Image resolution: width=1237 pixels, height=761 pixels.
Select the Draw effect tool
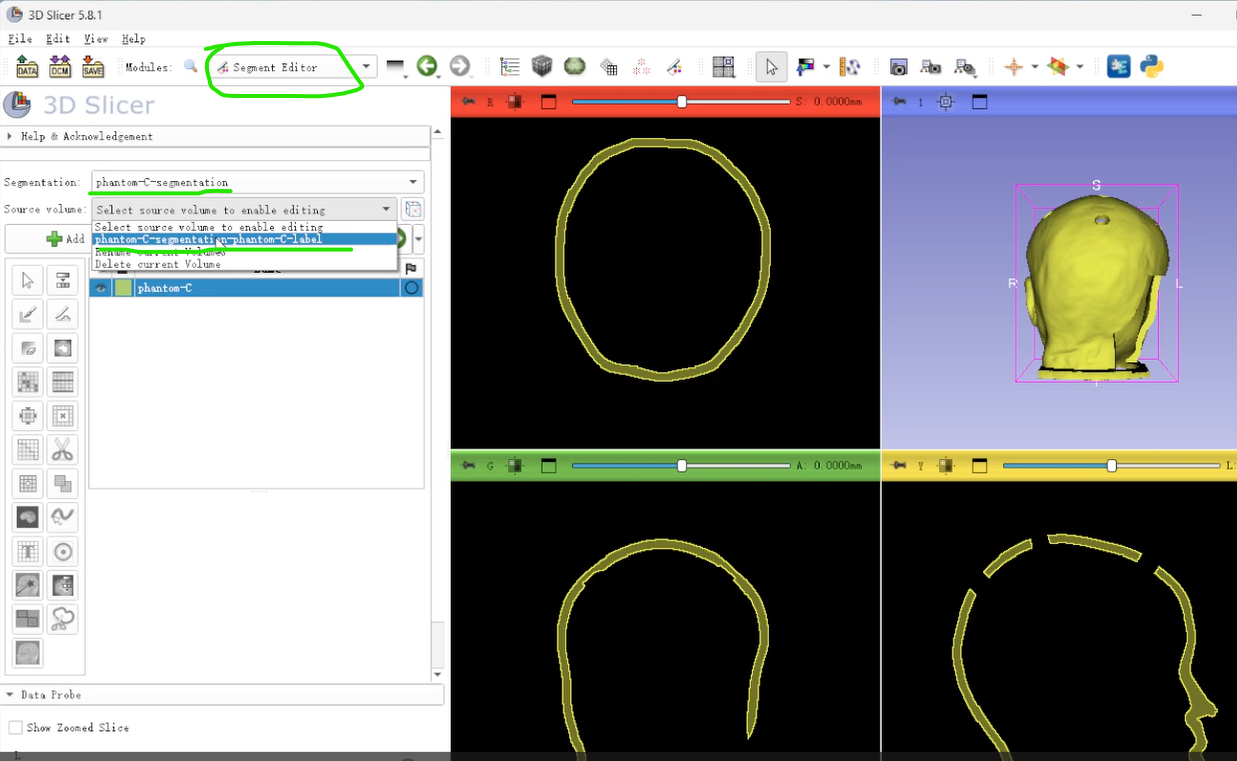click(62, 315)
